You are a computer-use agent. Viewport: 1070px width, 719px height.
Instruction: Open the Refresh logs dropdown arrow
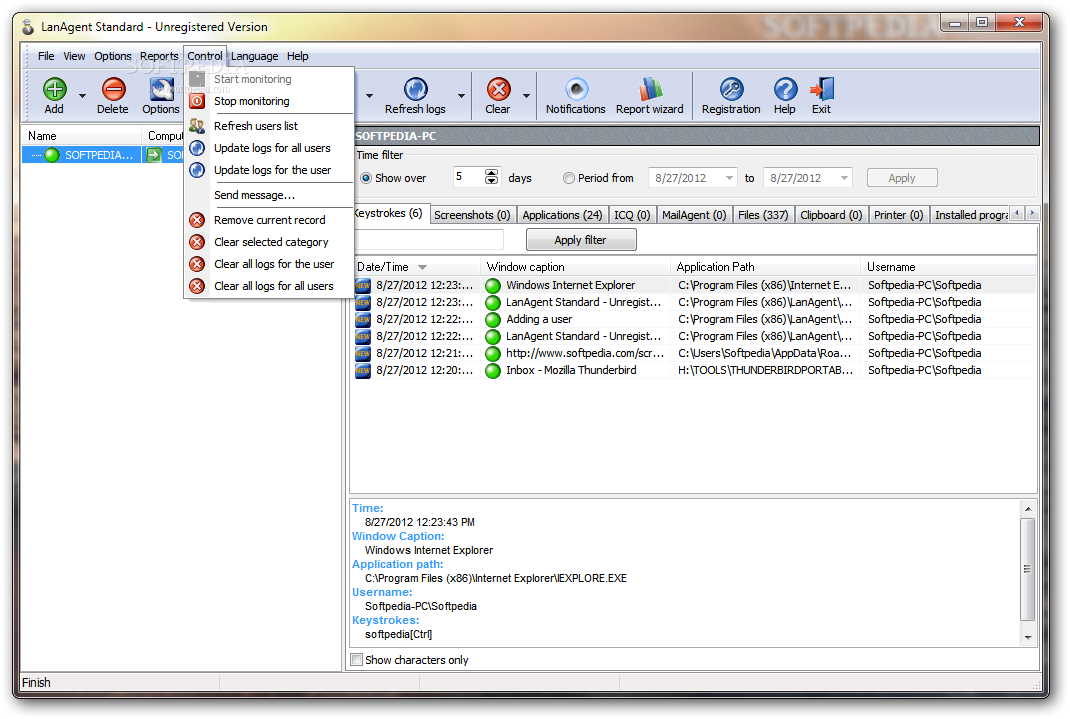461,96
